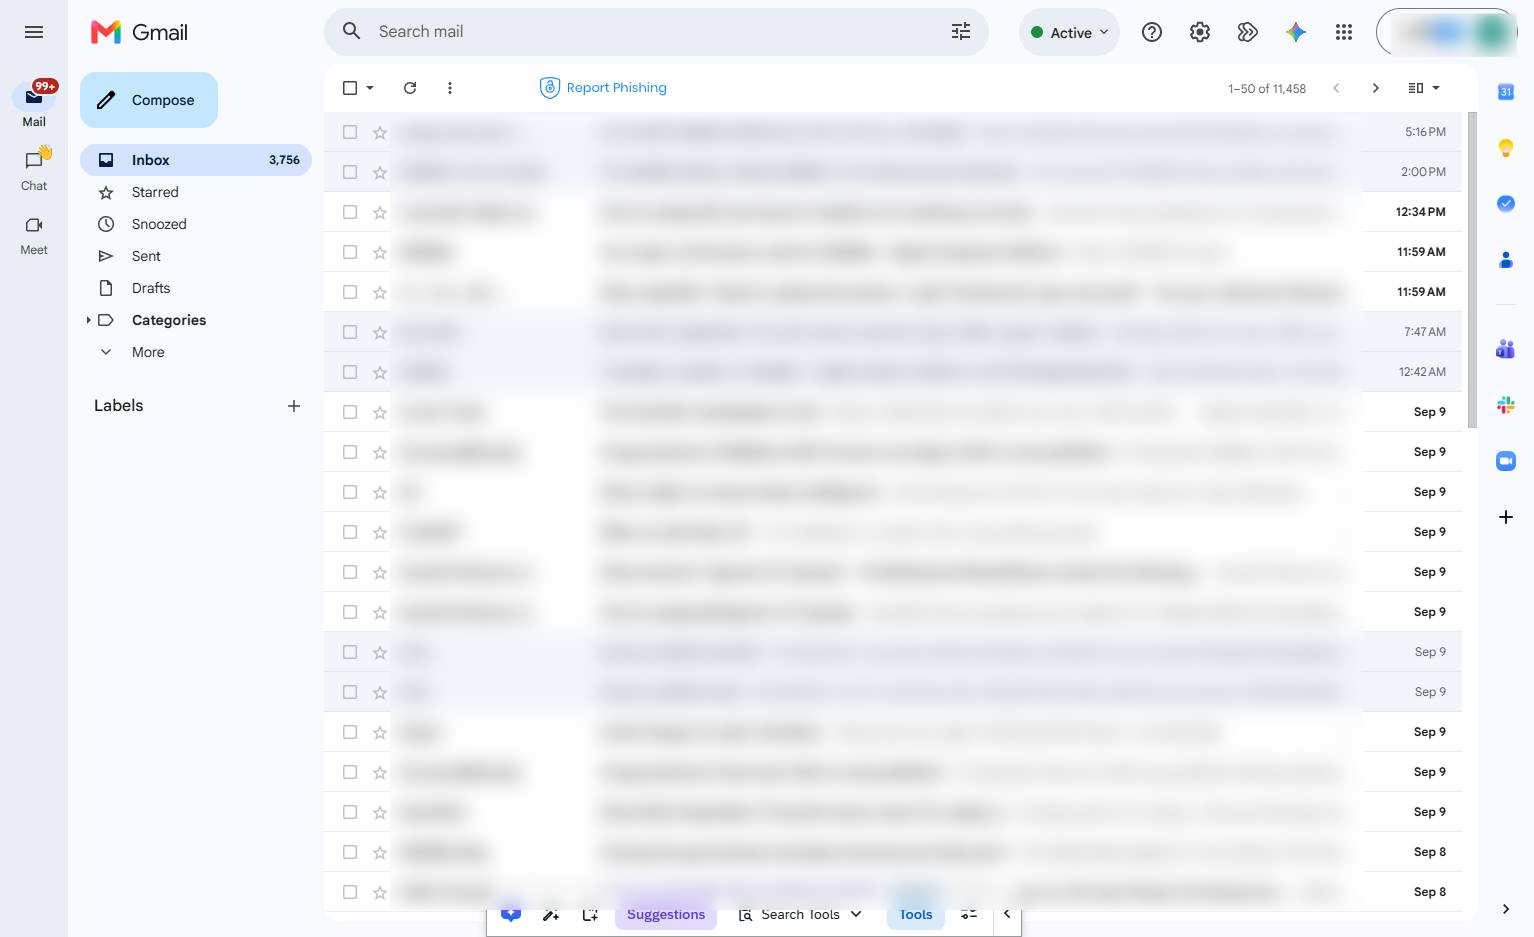Open Google Calendar side panel
Screen dimensions: 1534x937
coord(1506,92)
